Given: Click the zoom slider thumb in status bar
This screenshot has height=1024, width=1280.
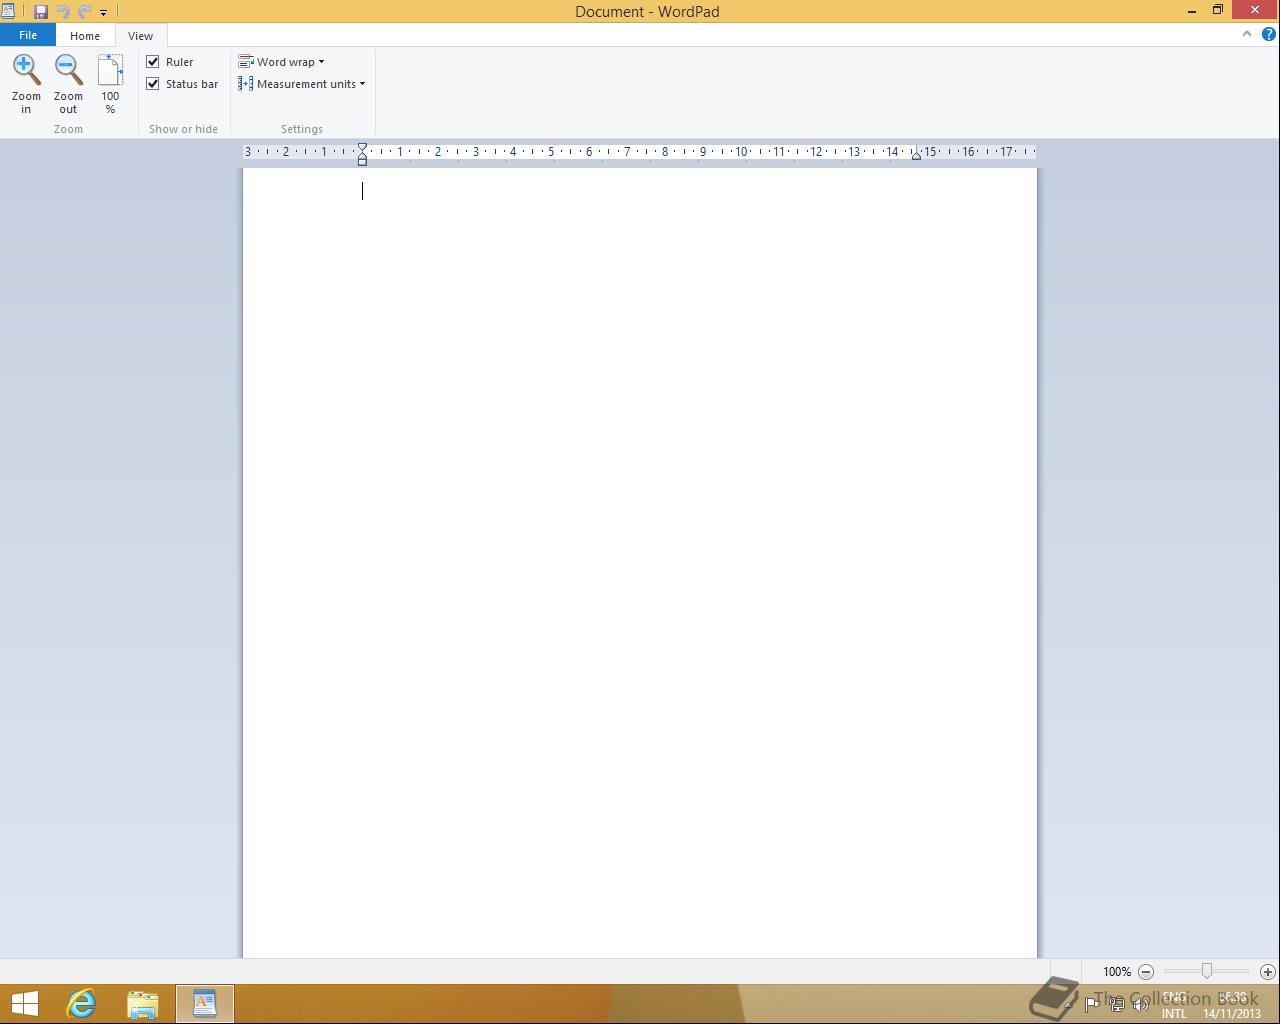Looking at the screenshot, I should point(1207,971).
